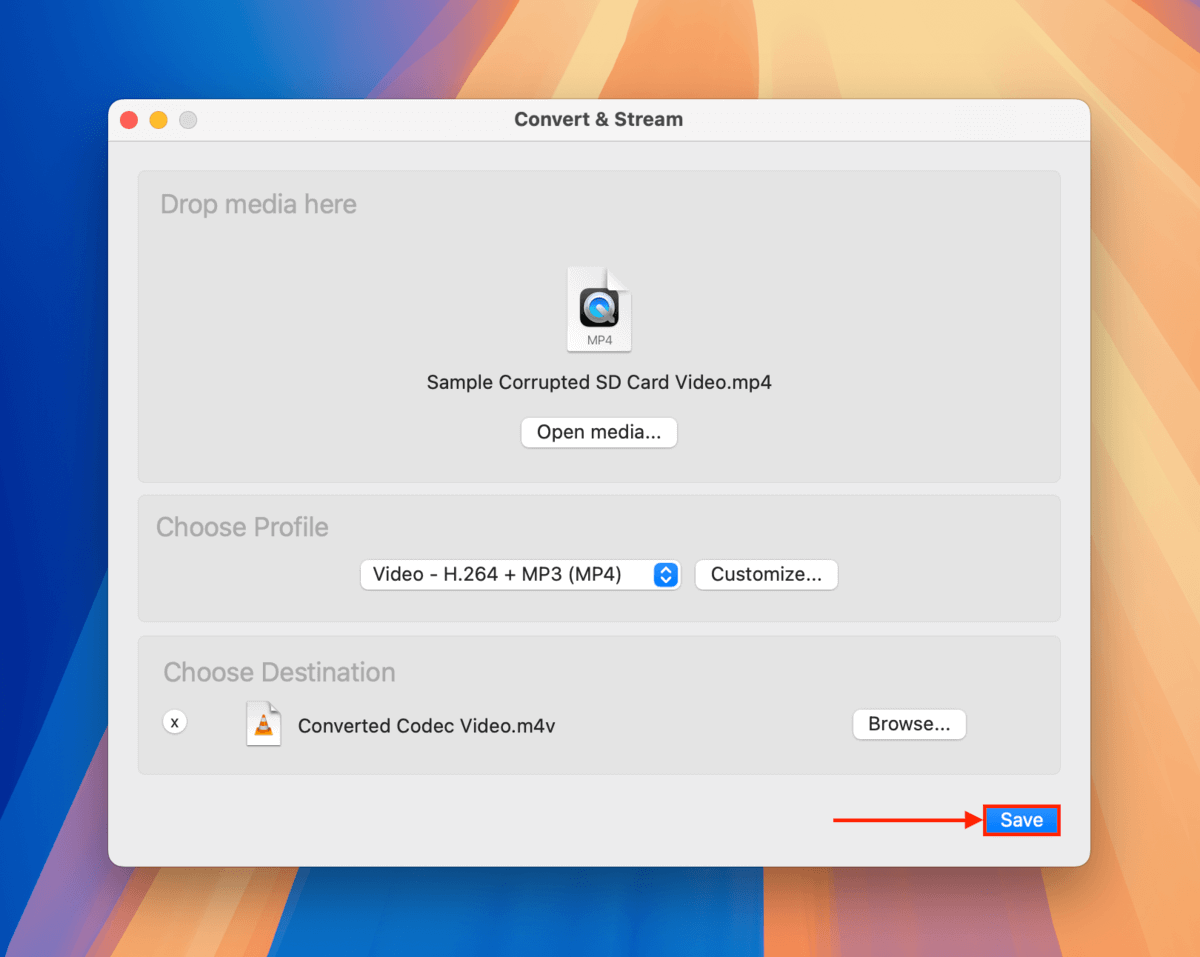
Task: Click the Convert & Stream window title
Action: (x=599, y=119)
